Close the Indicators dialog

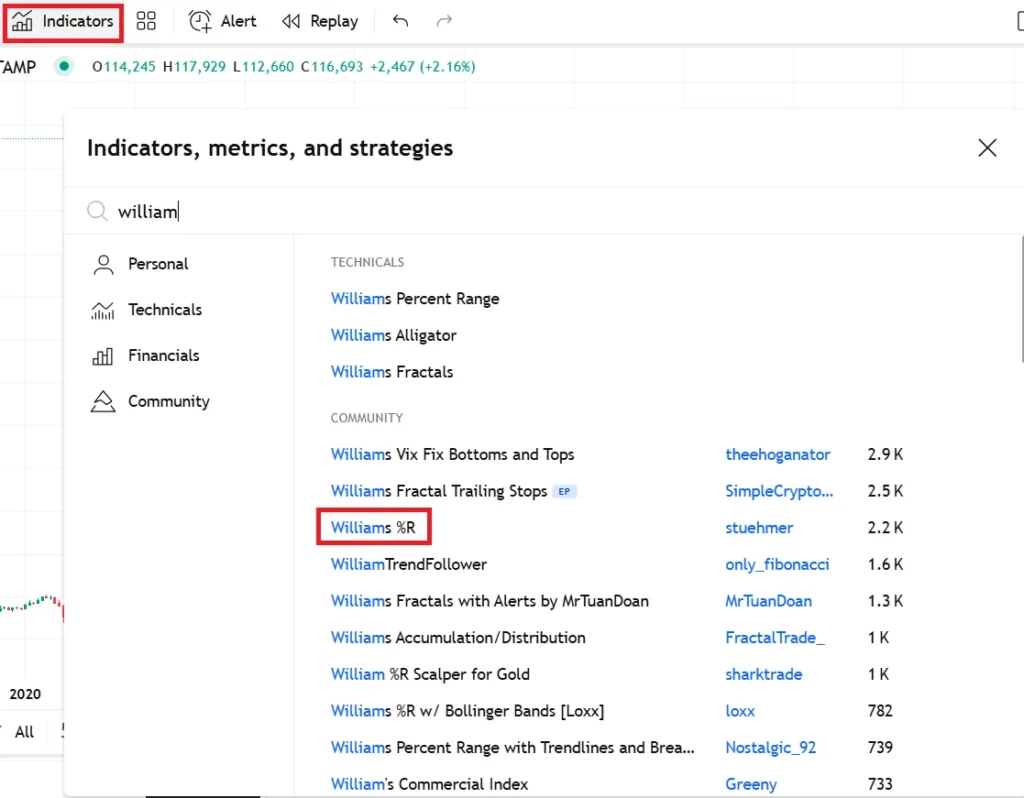[987, 148]
